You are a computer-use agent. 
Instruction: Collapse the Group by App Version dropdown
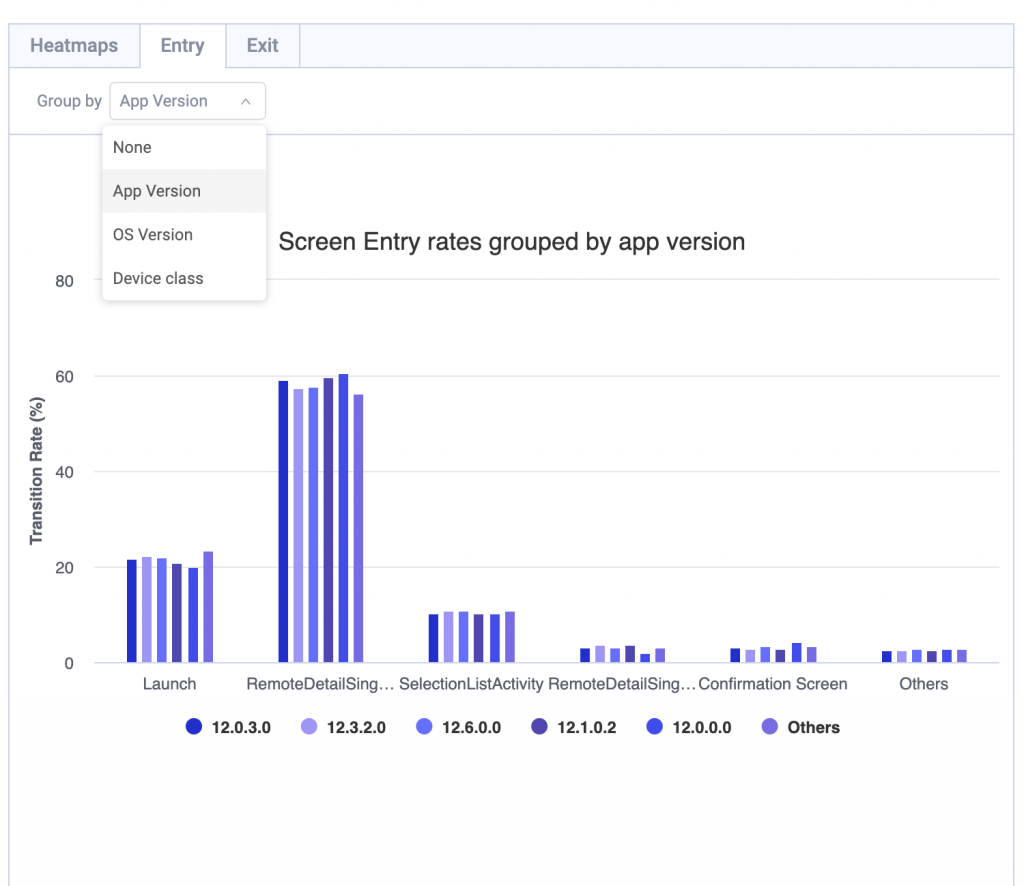click(x=187, y=101)
